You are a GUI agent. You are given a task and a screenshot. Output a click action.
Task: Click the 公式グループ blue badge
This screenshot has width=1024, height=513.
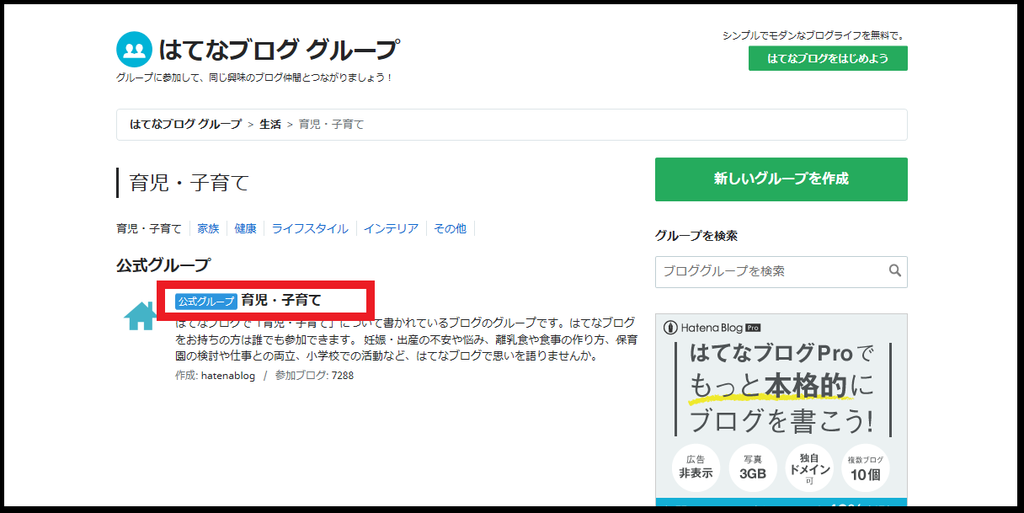pyautogui.click(x=206, y=301)
